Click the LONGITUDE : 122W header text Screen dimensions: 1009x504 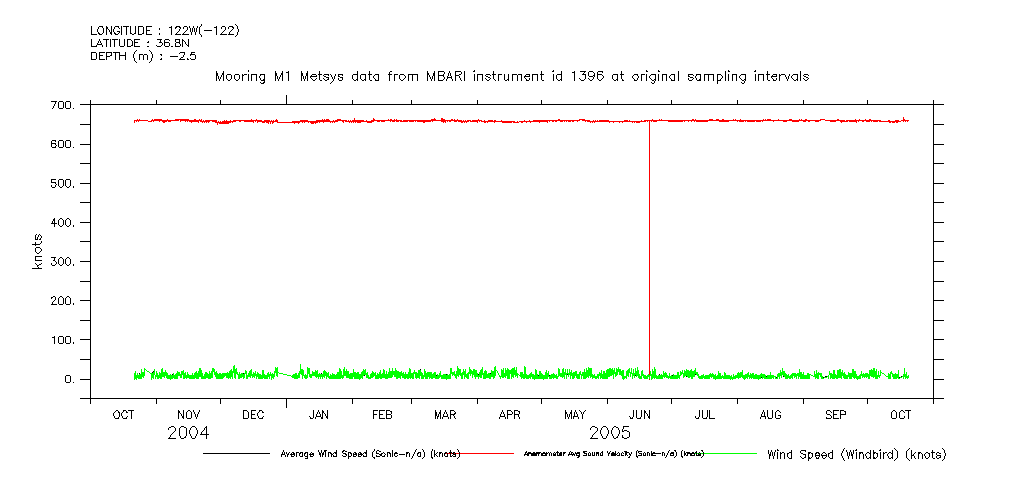tap(165, 30)
